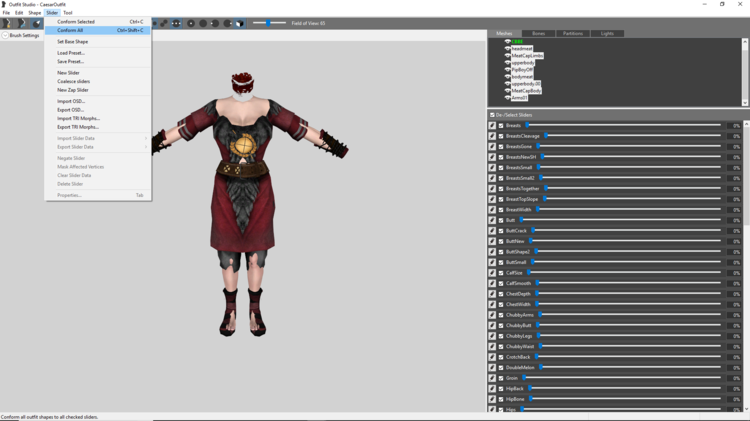Click edit pencil icon for BreastsGone slider
The height and width of the screenshot is (421, 750).
click(492, 146)
